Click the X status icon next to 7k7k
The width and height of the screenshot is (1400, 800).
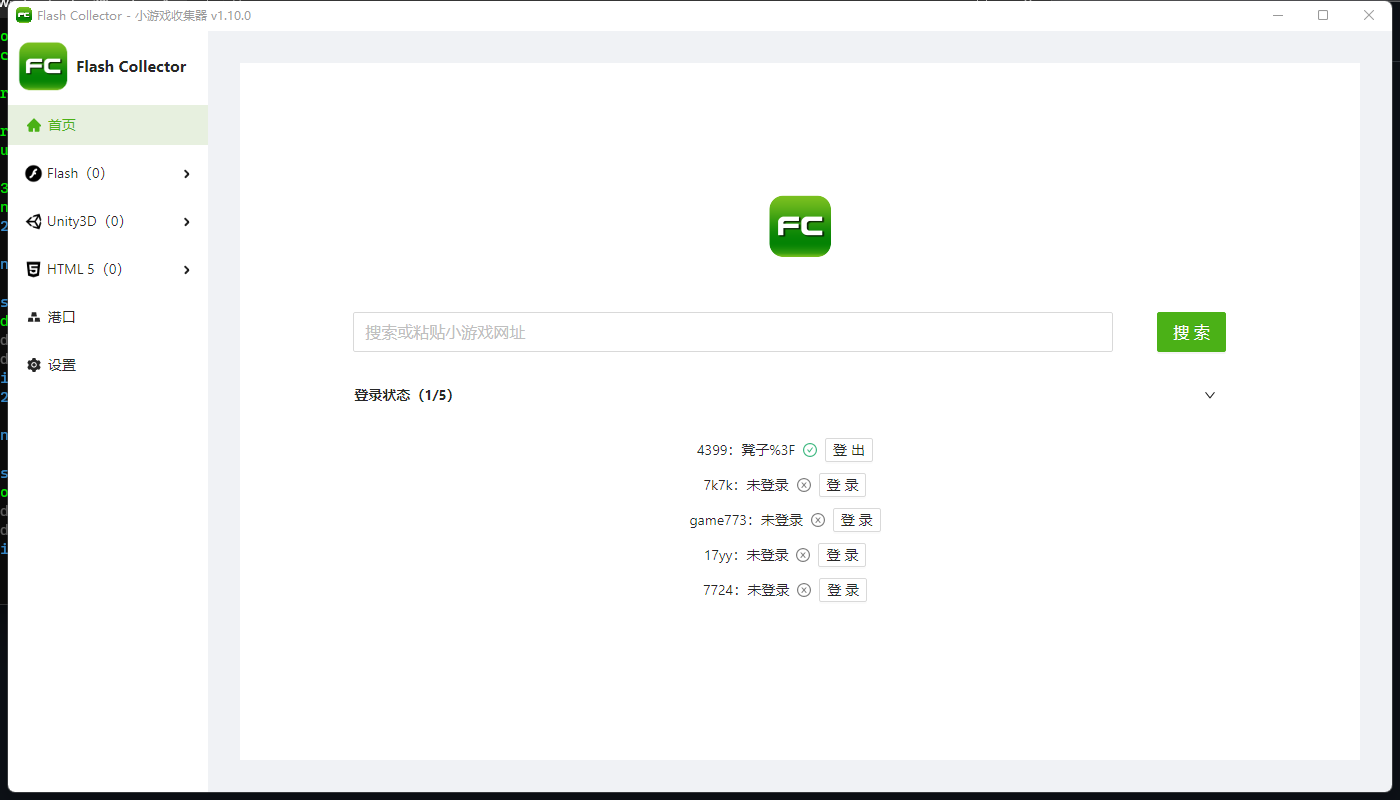coord(804,484)
